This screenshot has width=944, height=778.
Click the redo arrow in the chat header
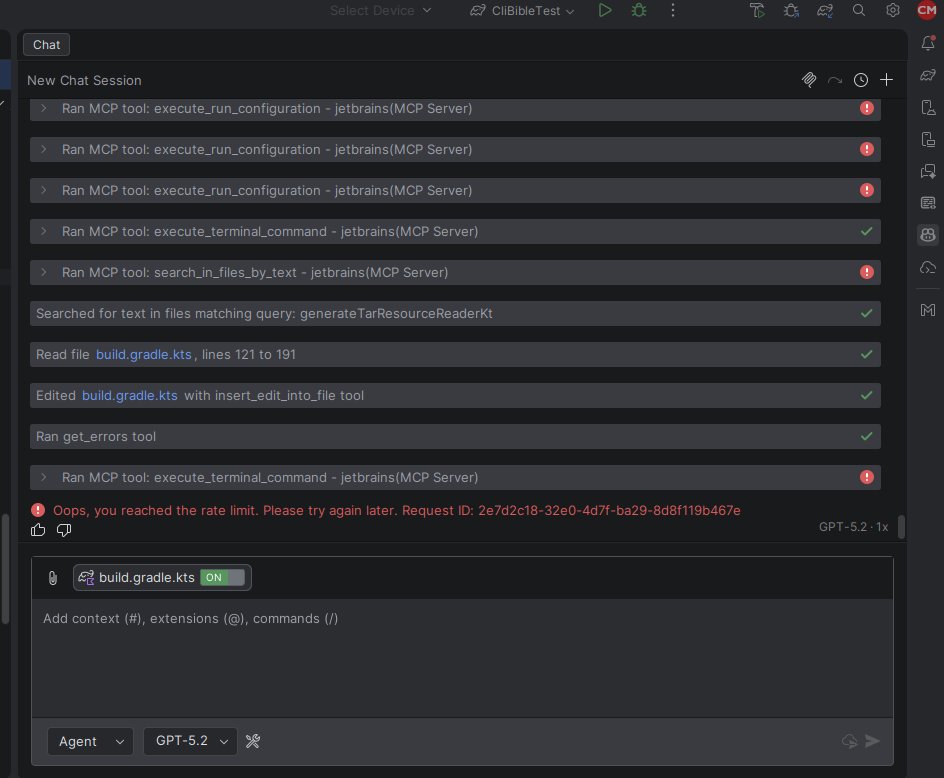tap(834, 80)
